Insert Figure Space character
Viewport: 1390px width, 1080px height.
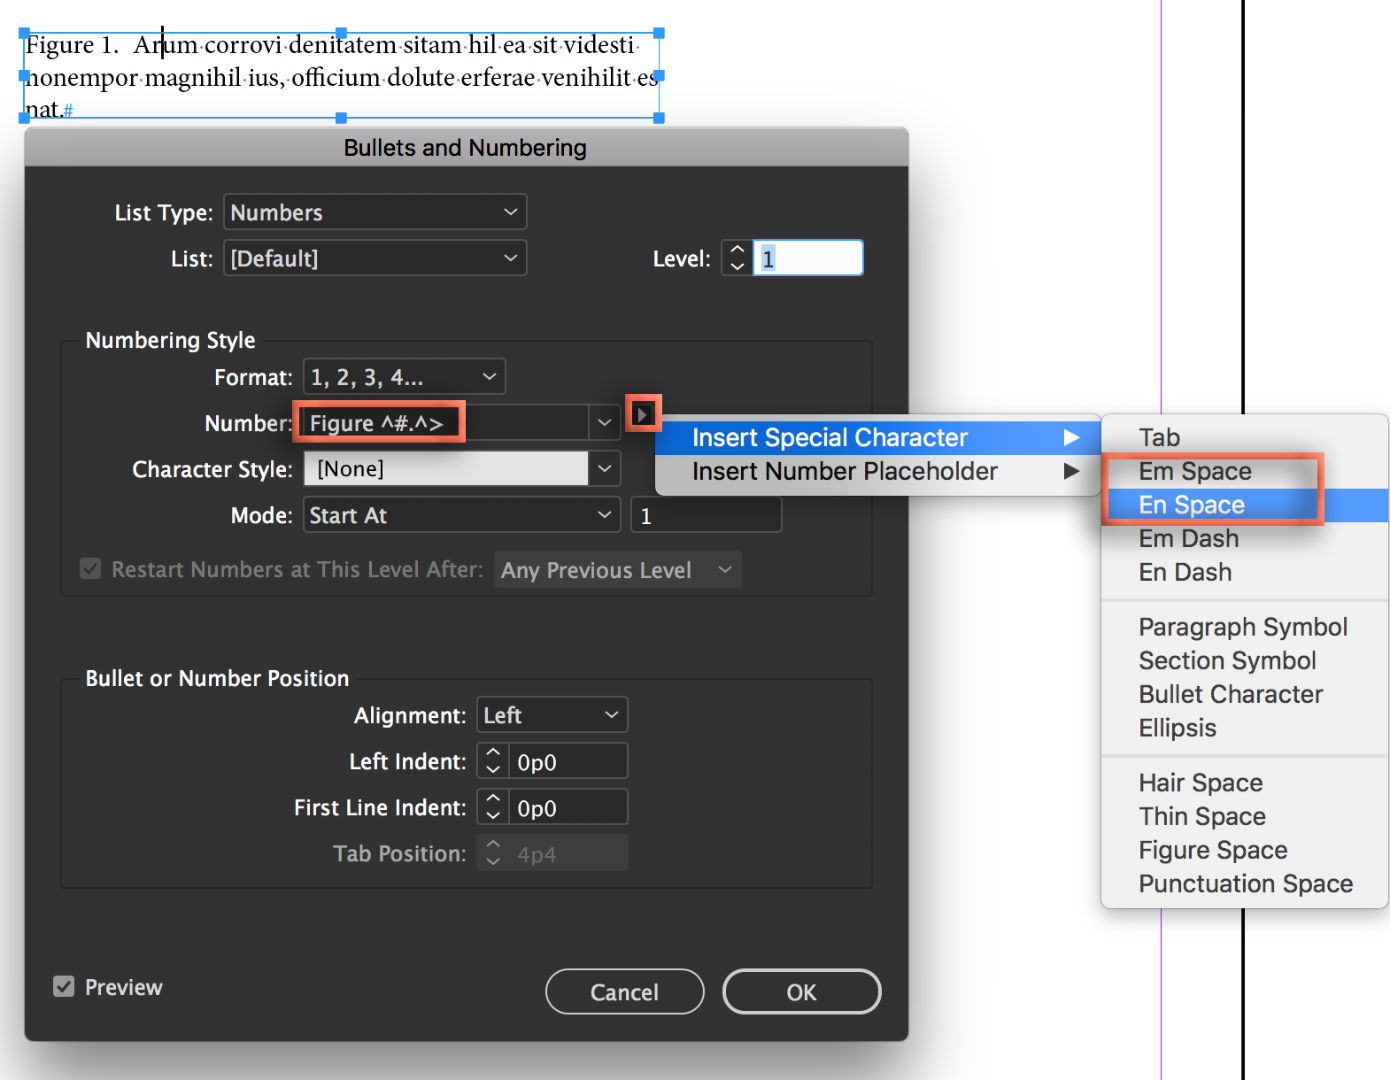pyautogui.click(x=1245, y=850)
